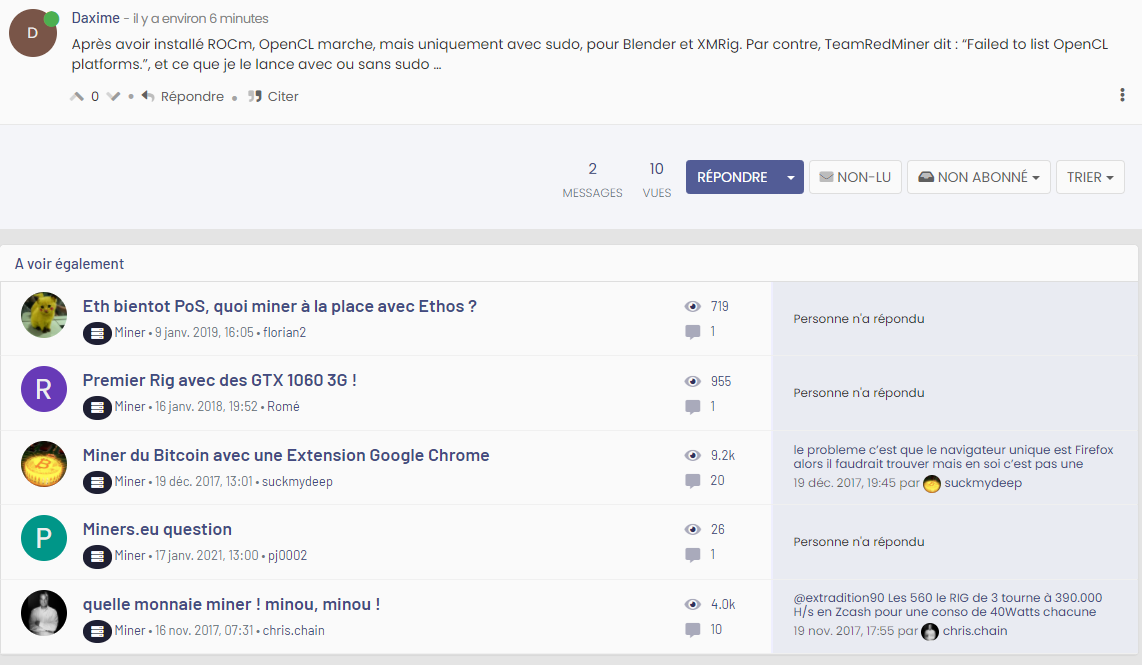
Task: Expand the arrow beside RÉPONDRE button
Action: 791,177
